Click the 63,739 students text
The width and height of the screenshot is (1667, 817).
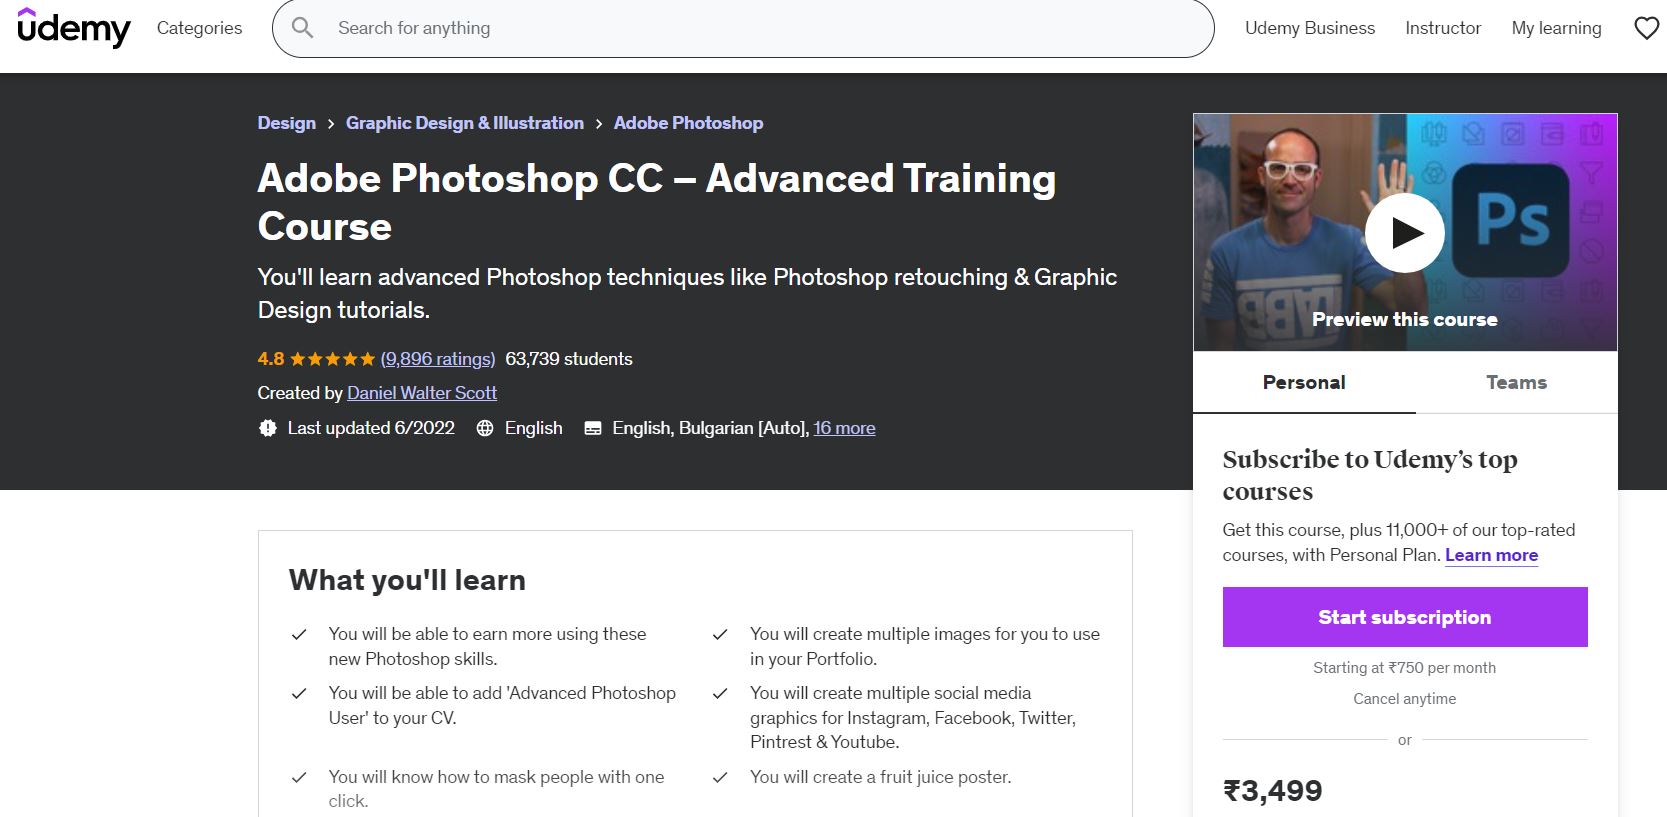pyautogui.click(x=569, y=359)
